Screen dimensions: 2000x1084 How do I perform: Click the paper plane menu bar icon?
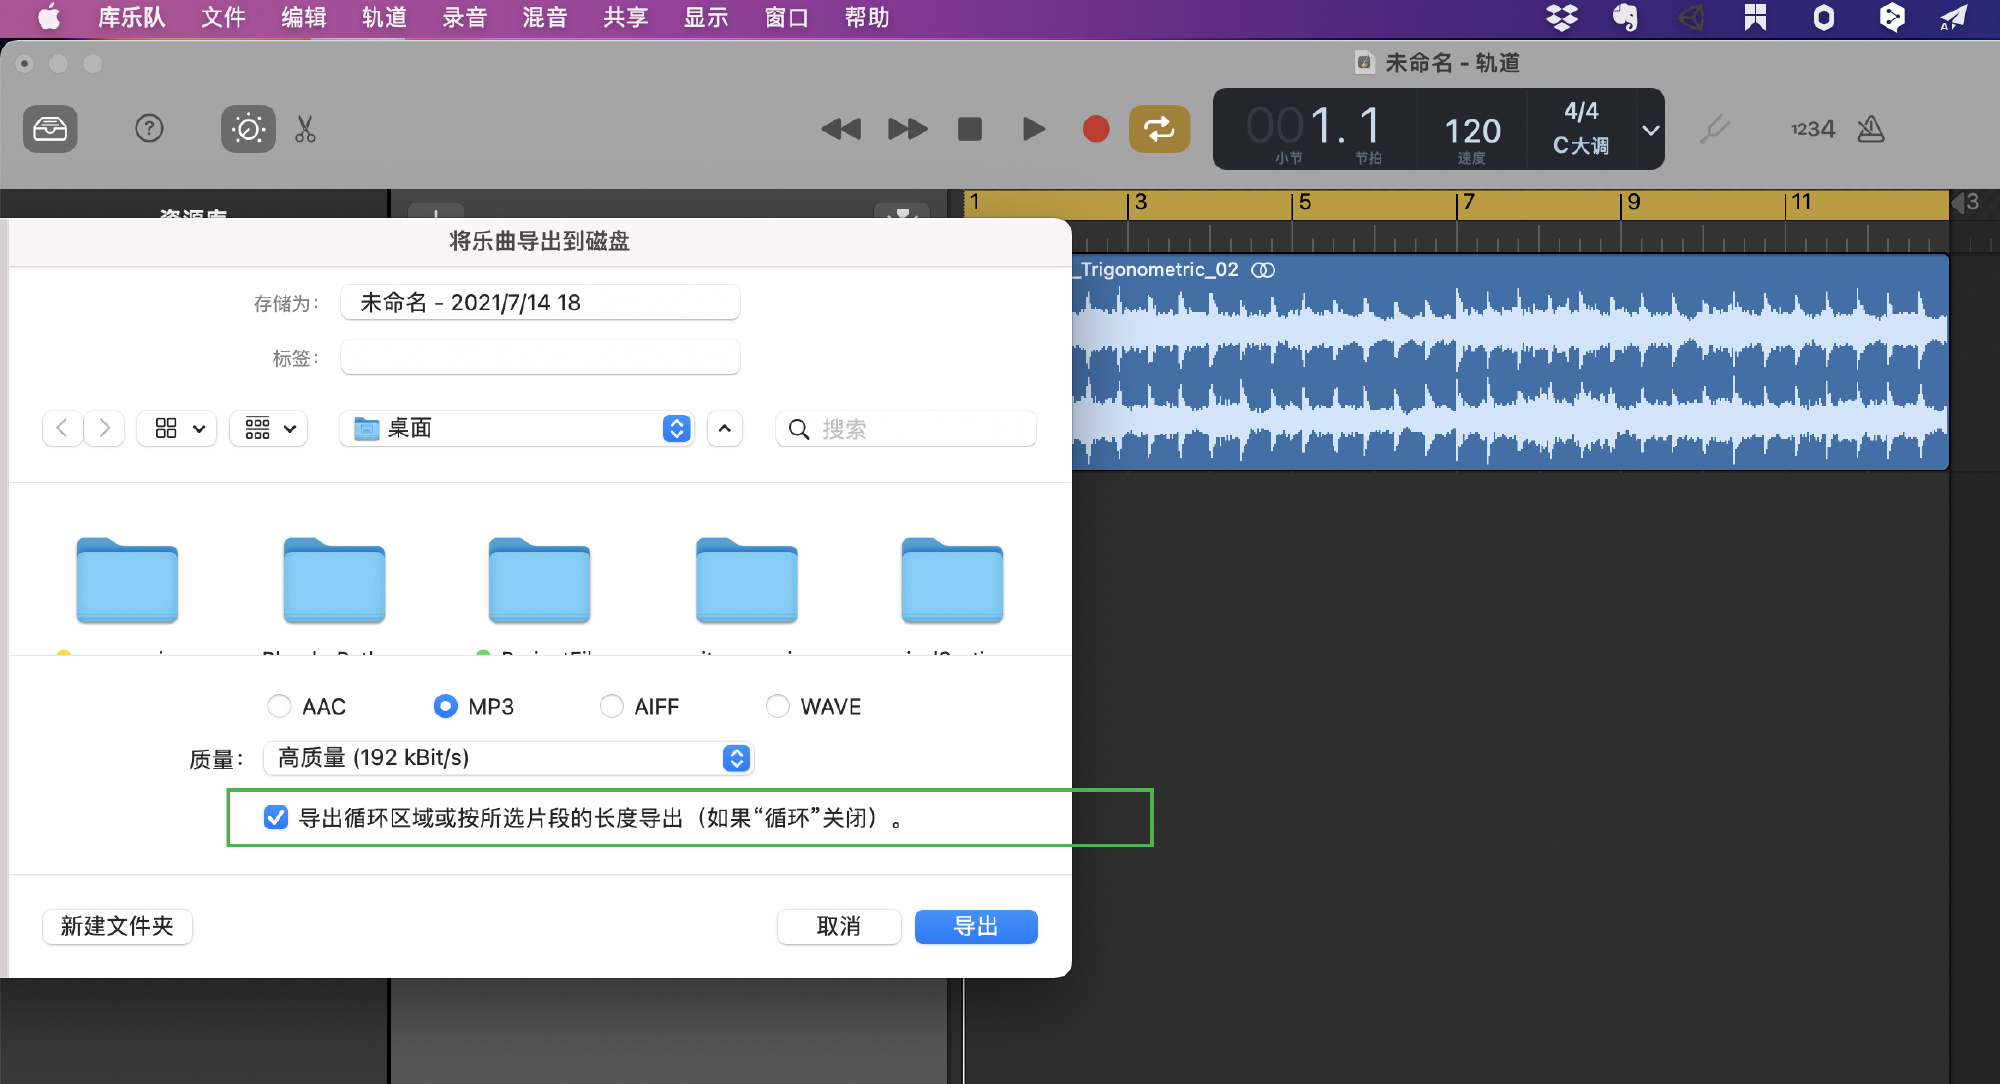1953,17
